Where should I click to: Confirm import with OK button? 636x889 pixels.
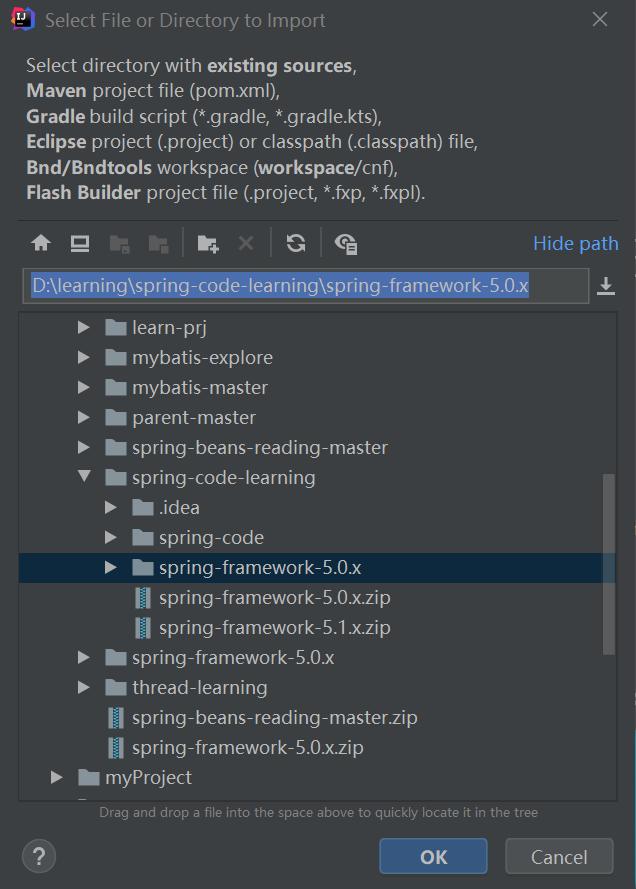click(433, 857)
